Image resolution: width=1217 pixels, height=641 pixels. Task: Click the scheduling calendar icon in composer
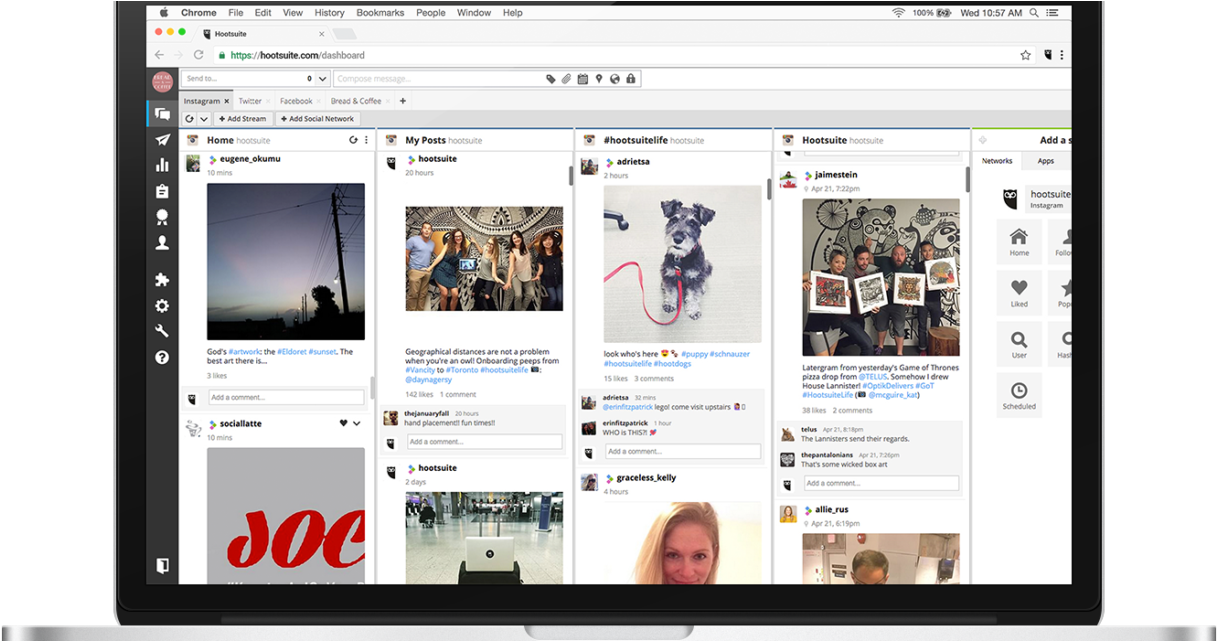point(583,79)
